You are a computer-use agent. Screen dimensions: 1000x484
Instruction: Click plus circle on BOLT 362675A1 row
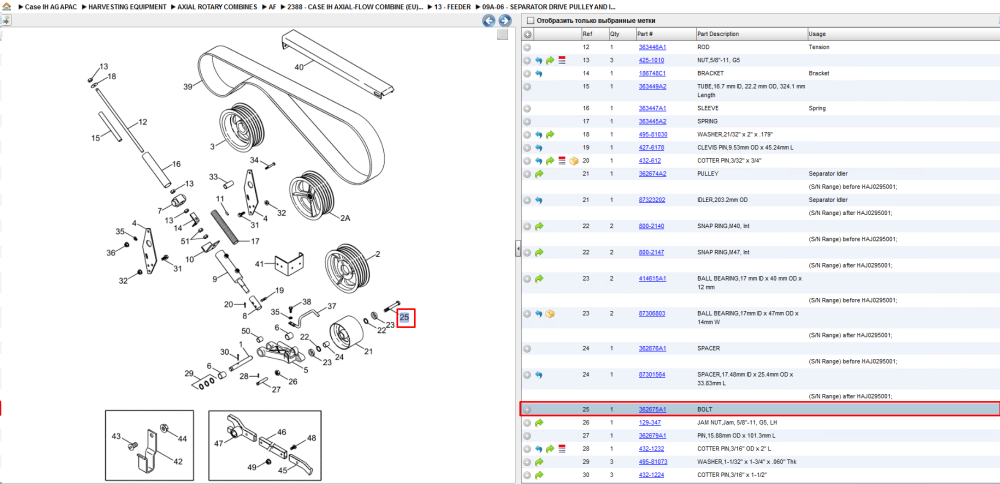[527, 409]
